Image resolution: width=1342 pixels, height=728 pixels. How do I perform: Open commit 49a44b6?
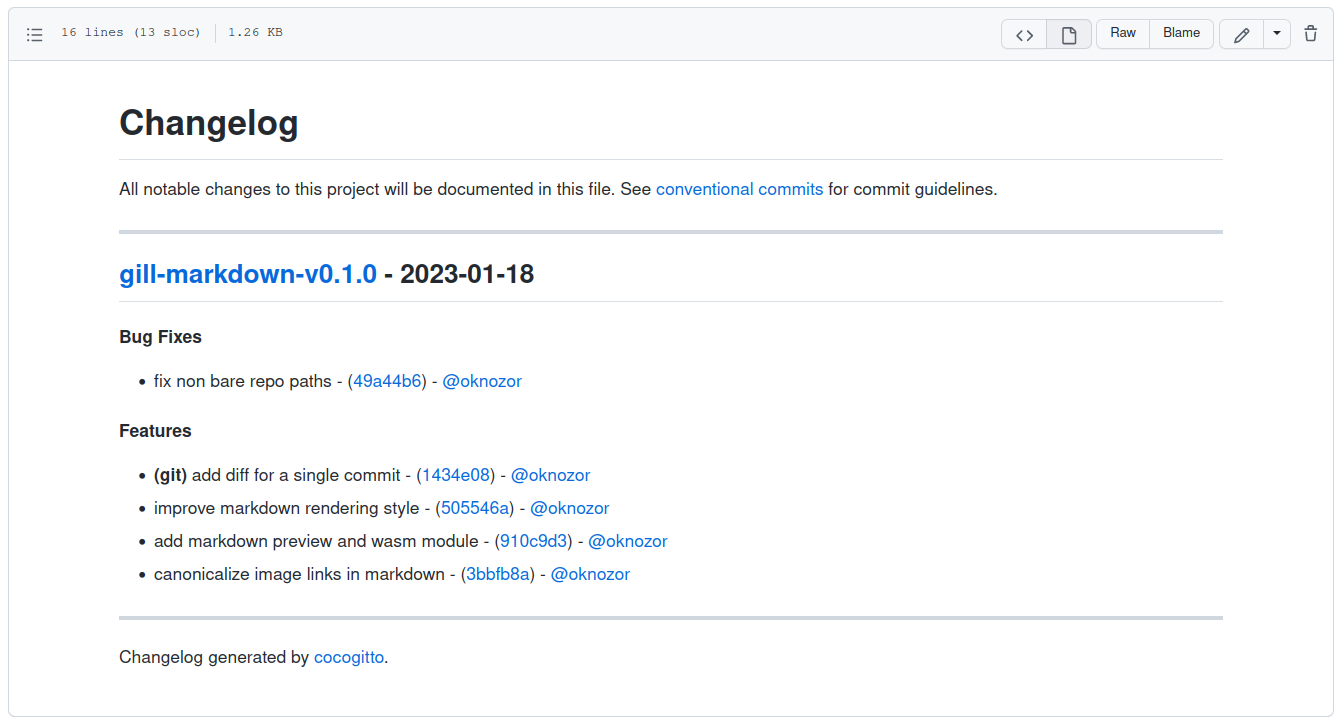tap(387, 381)
